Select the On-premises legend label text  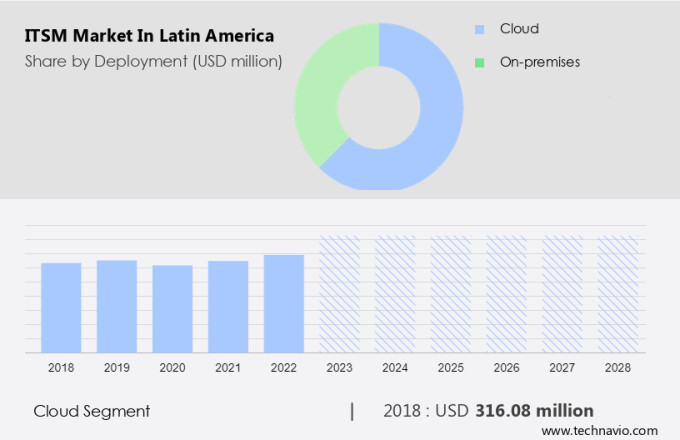(x=540, y=62)
